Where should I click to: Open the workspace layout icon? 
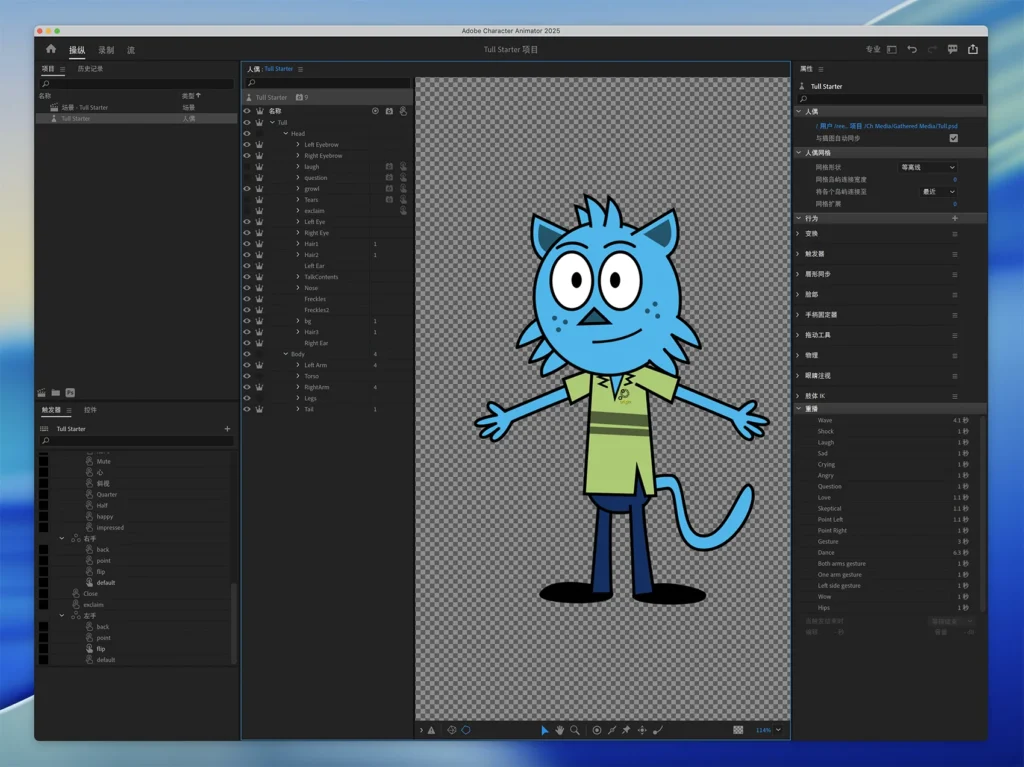(891, 50)
